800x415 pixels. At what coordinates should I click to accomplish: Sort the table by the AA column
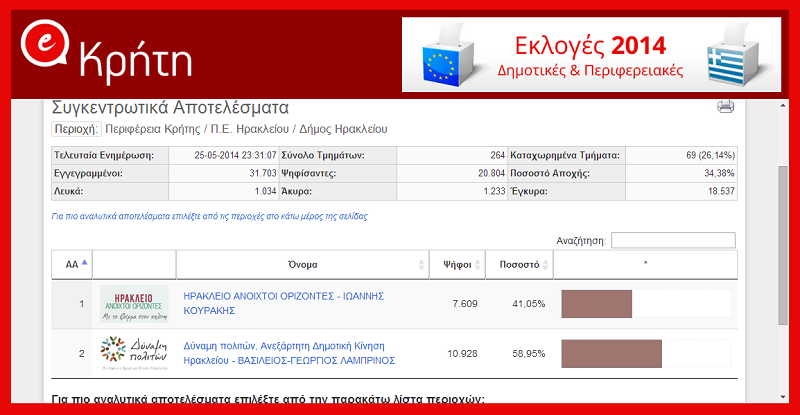77,264
